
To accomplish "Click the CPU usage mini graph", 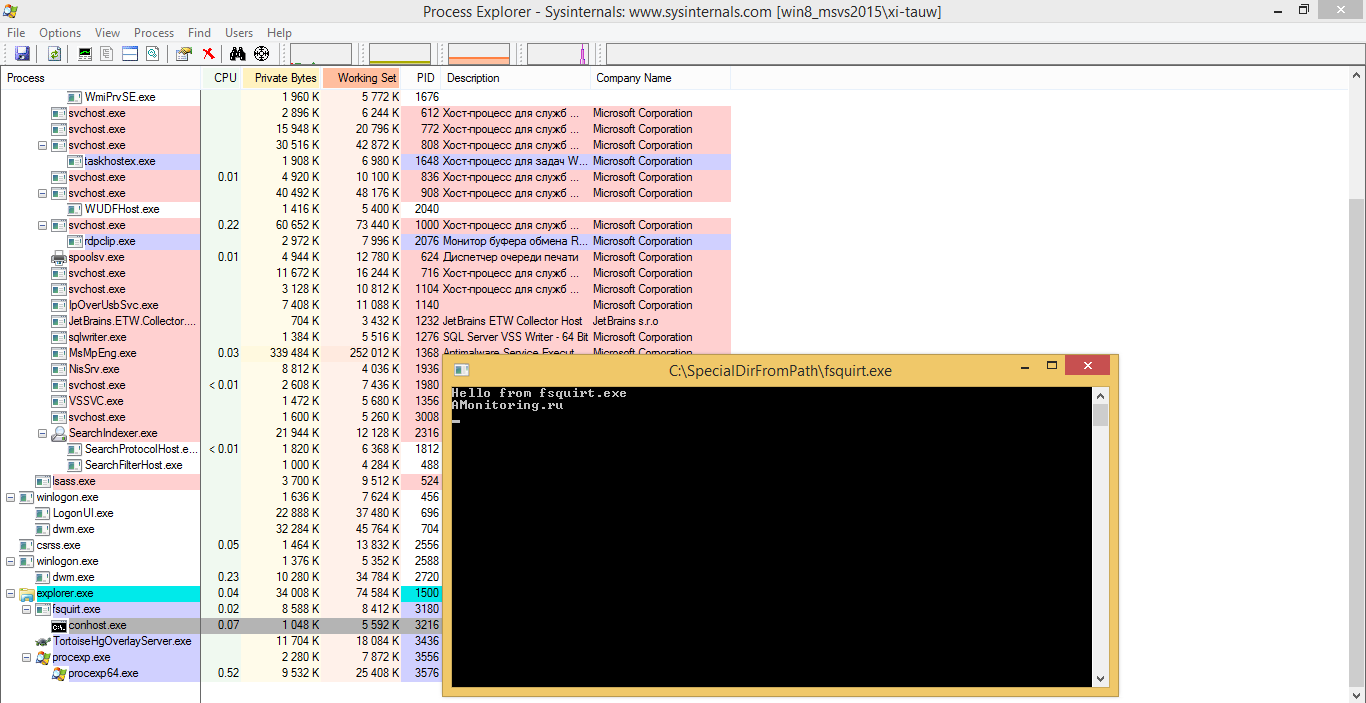I will point(321,54).
